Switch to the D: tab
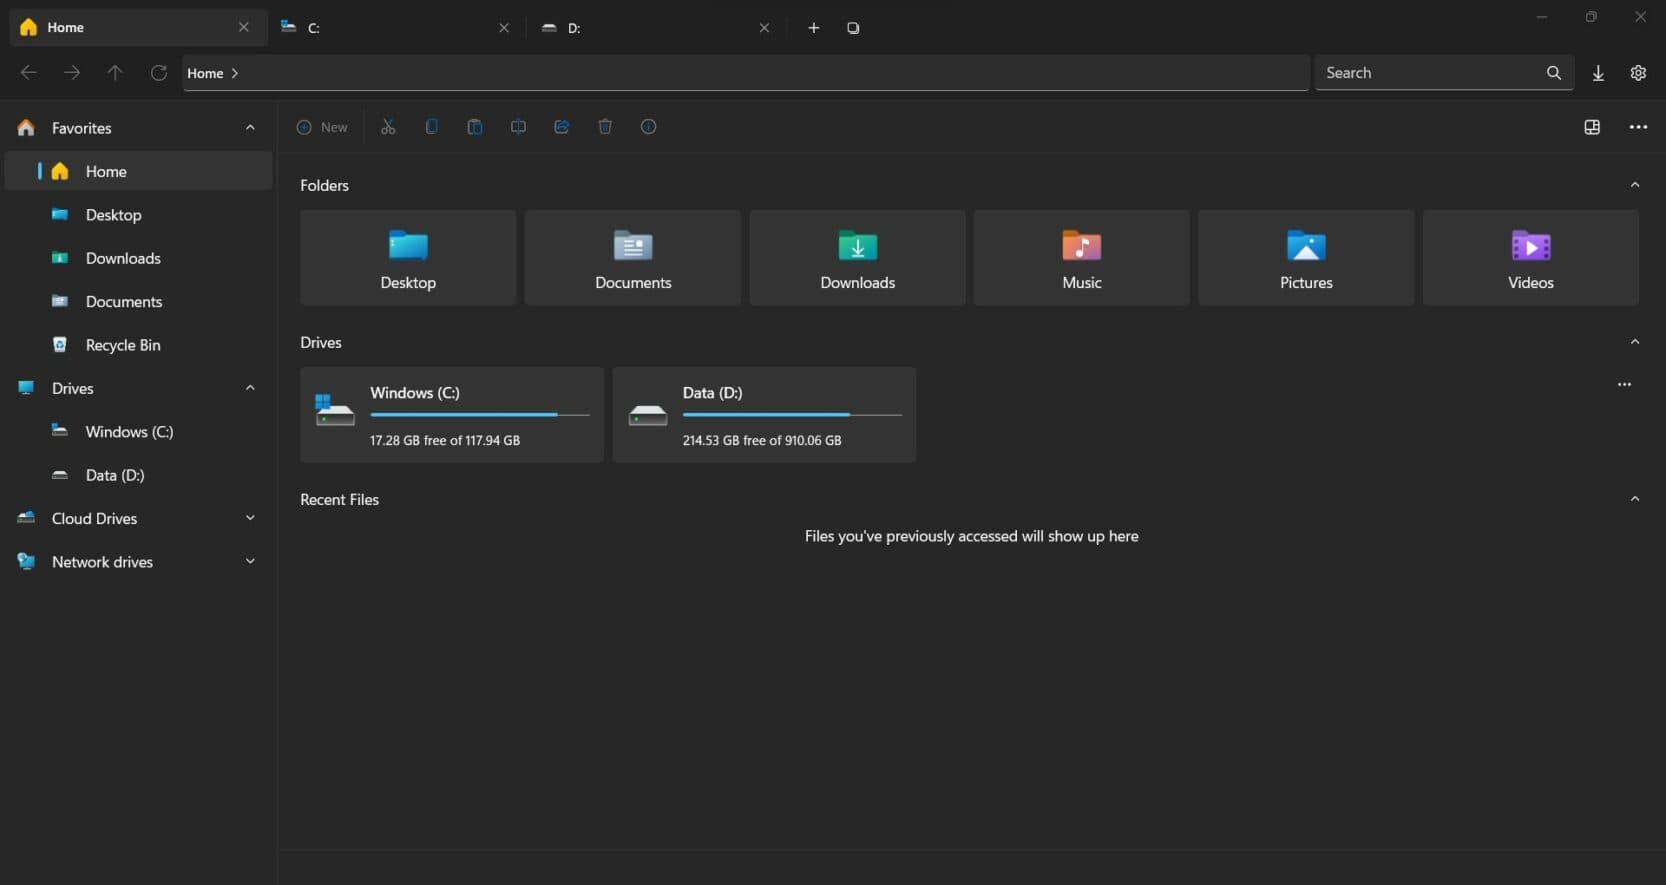This screenshot has width=1666, height=885. [x=657, y=28]
